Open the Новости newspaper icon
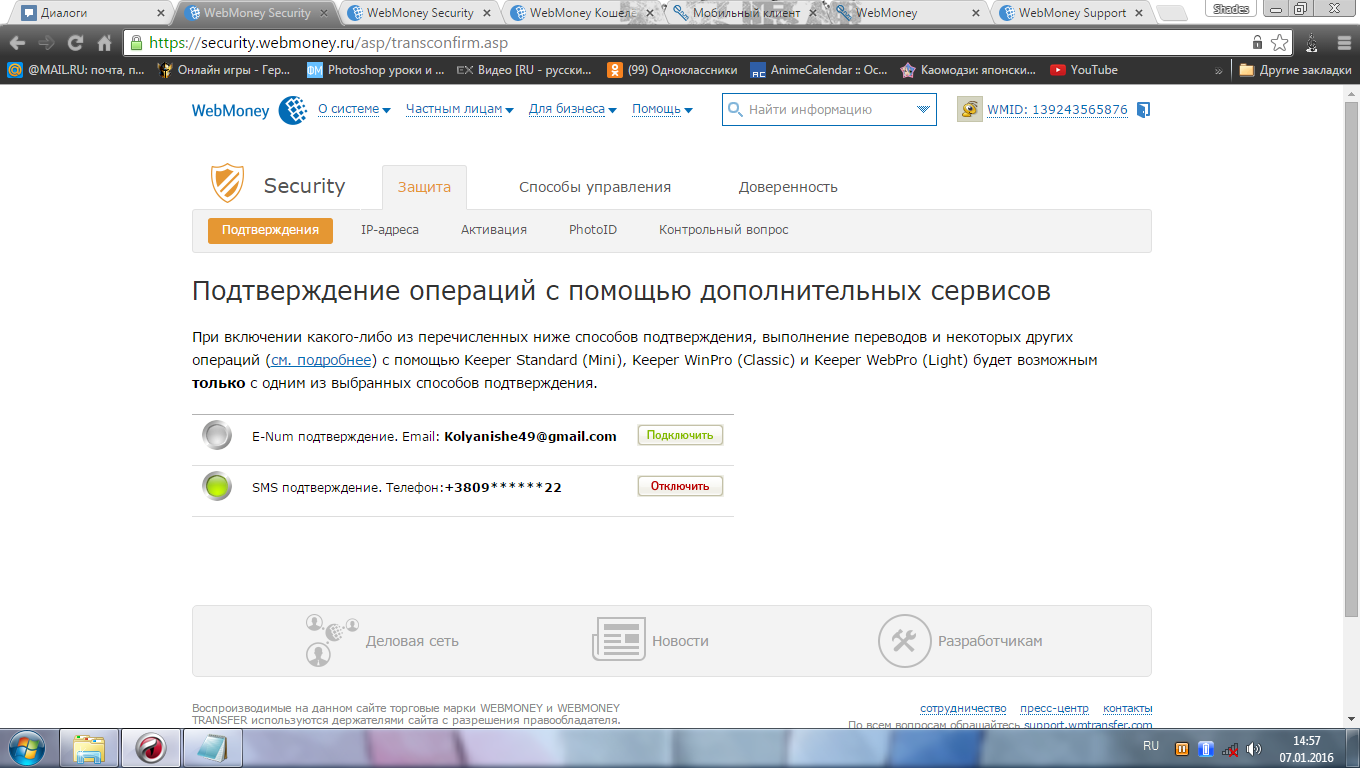 [x=619, y=640]
